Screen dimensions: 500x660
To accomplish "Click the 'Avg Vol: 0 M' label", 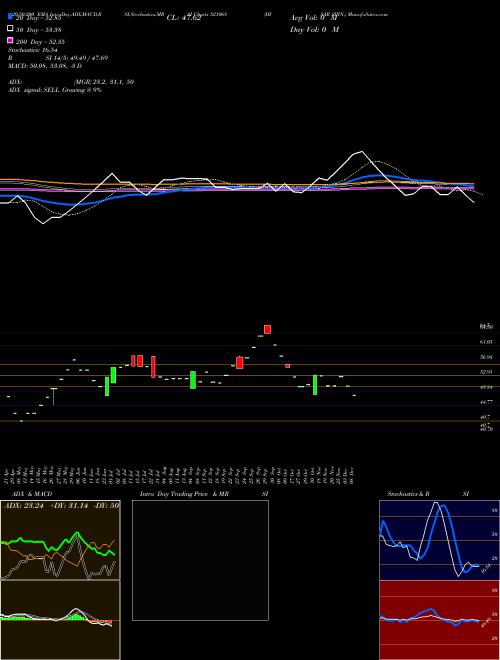I will point(314,18).
